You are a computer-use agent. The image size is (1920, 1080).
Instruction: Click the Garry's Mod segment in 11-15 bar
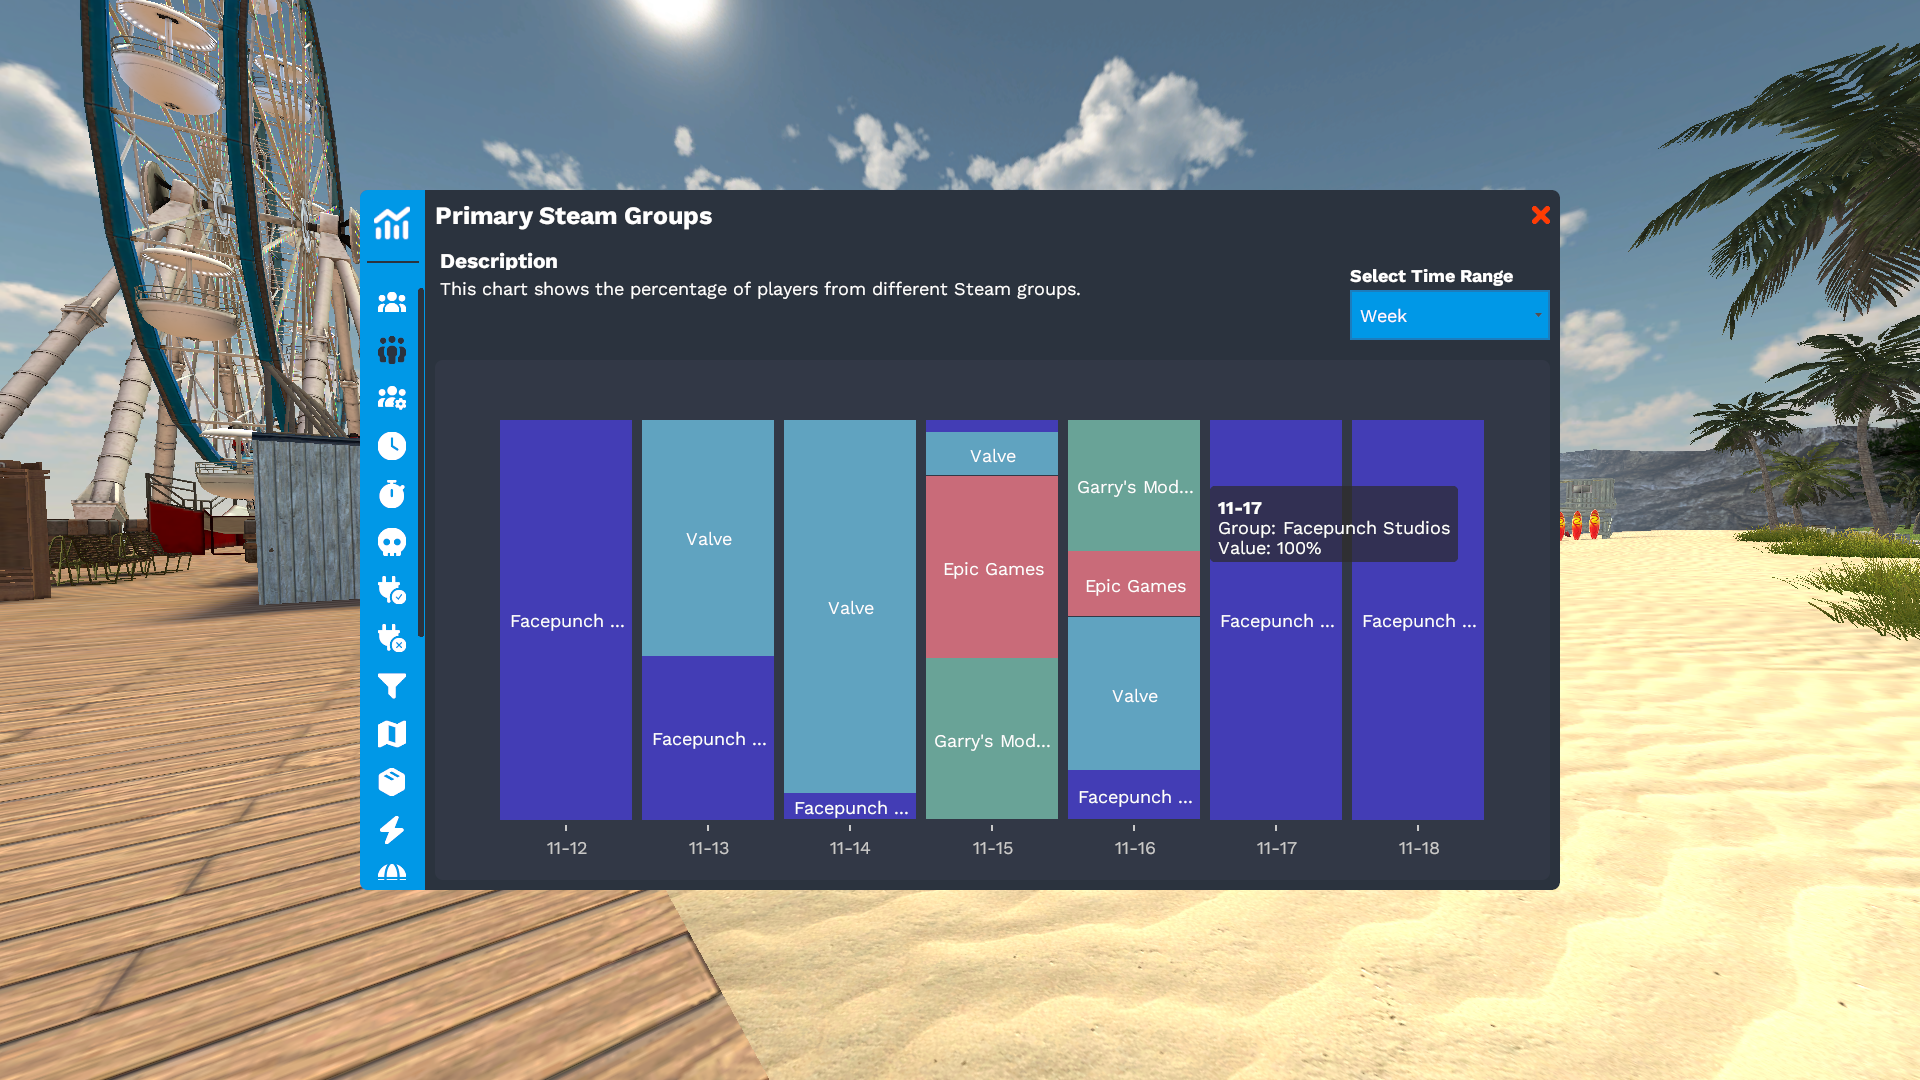pos(992,739)
